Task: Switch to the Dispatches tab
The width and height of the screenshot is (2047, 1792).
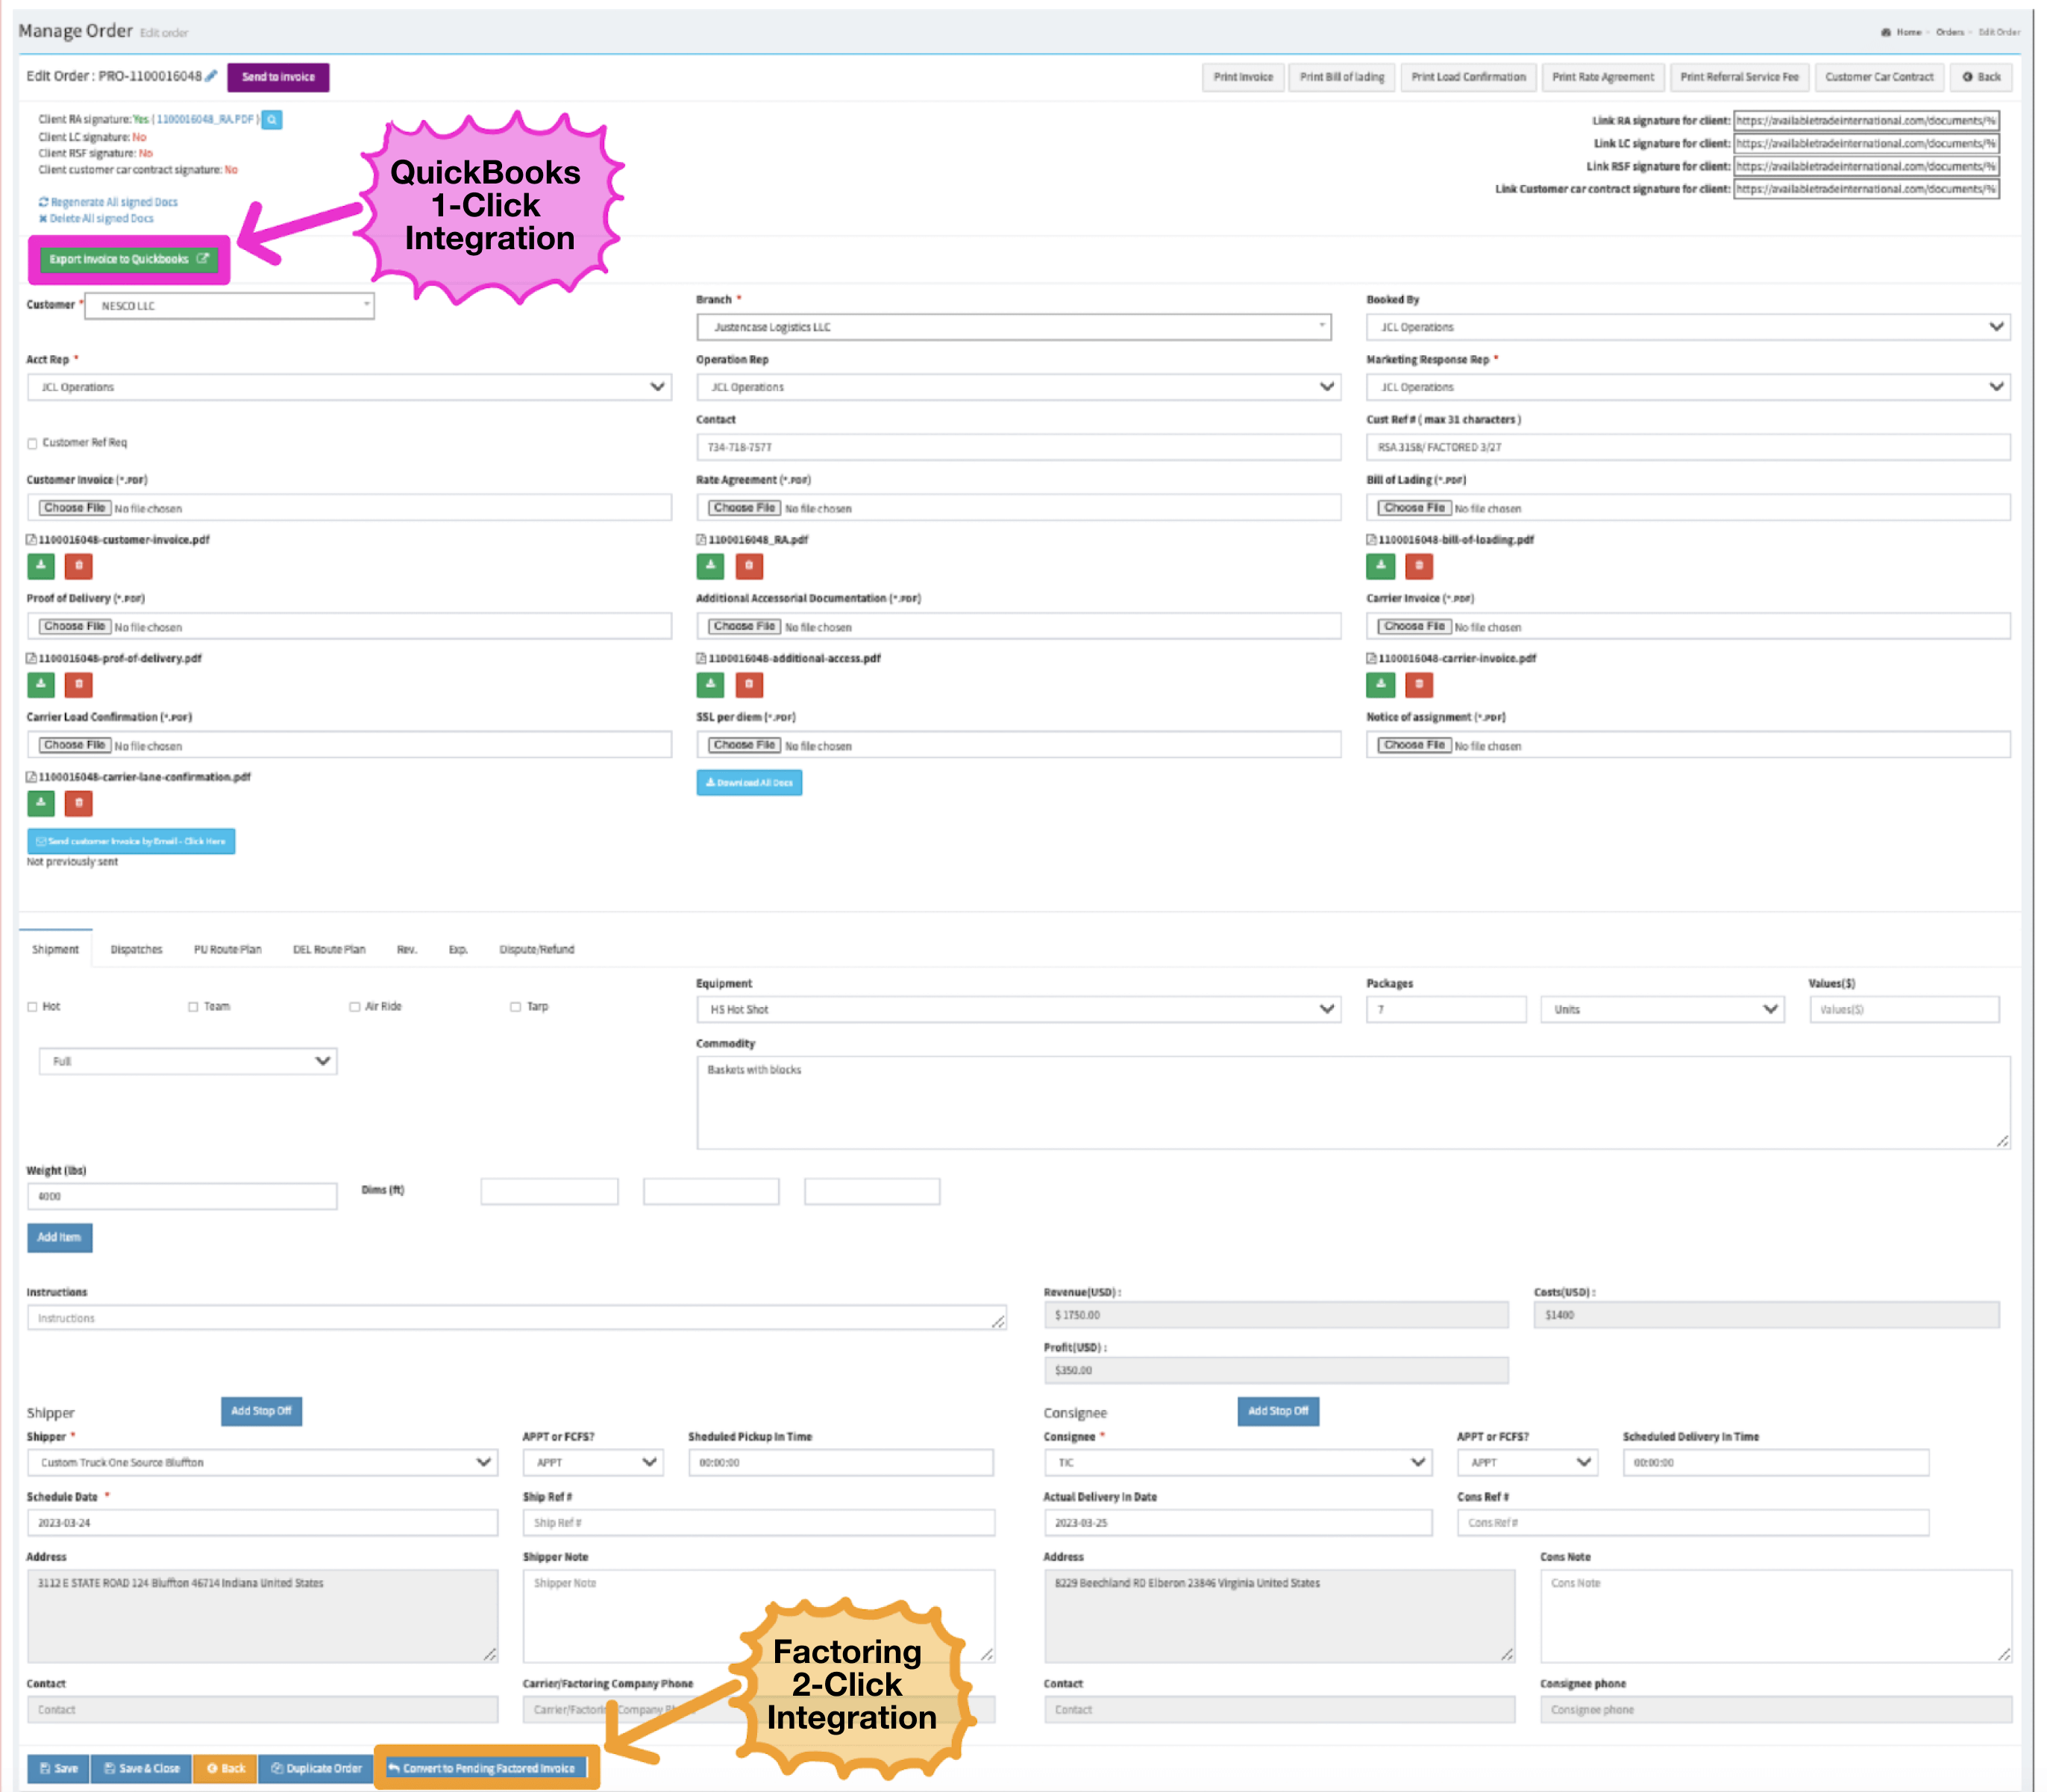Action: pos(136,949)
